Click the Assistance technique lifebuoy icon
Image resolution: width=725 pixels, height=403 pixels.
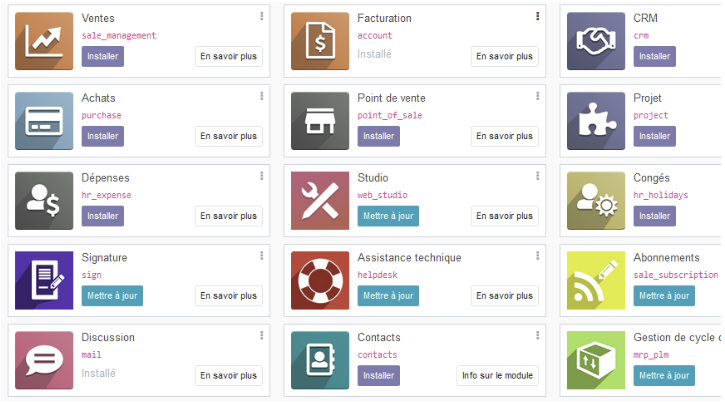pyautogui.click(x=320, y=280)
